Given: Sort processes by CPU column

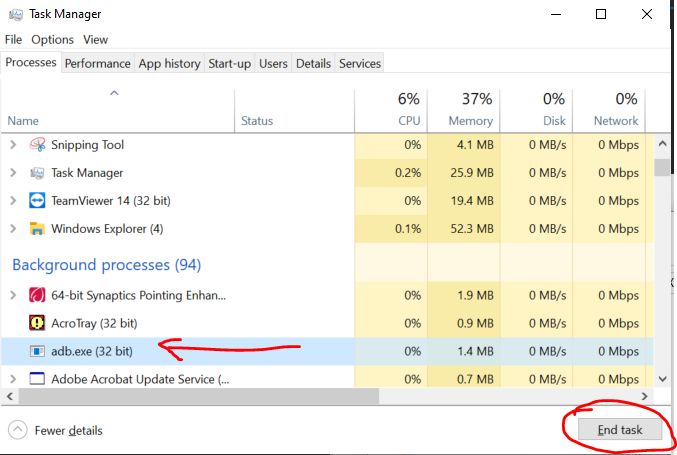Looking at the screenshot, I should [391, 111].
